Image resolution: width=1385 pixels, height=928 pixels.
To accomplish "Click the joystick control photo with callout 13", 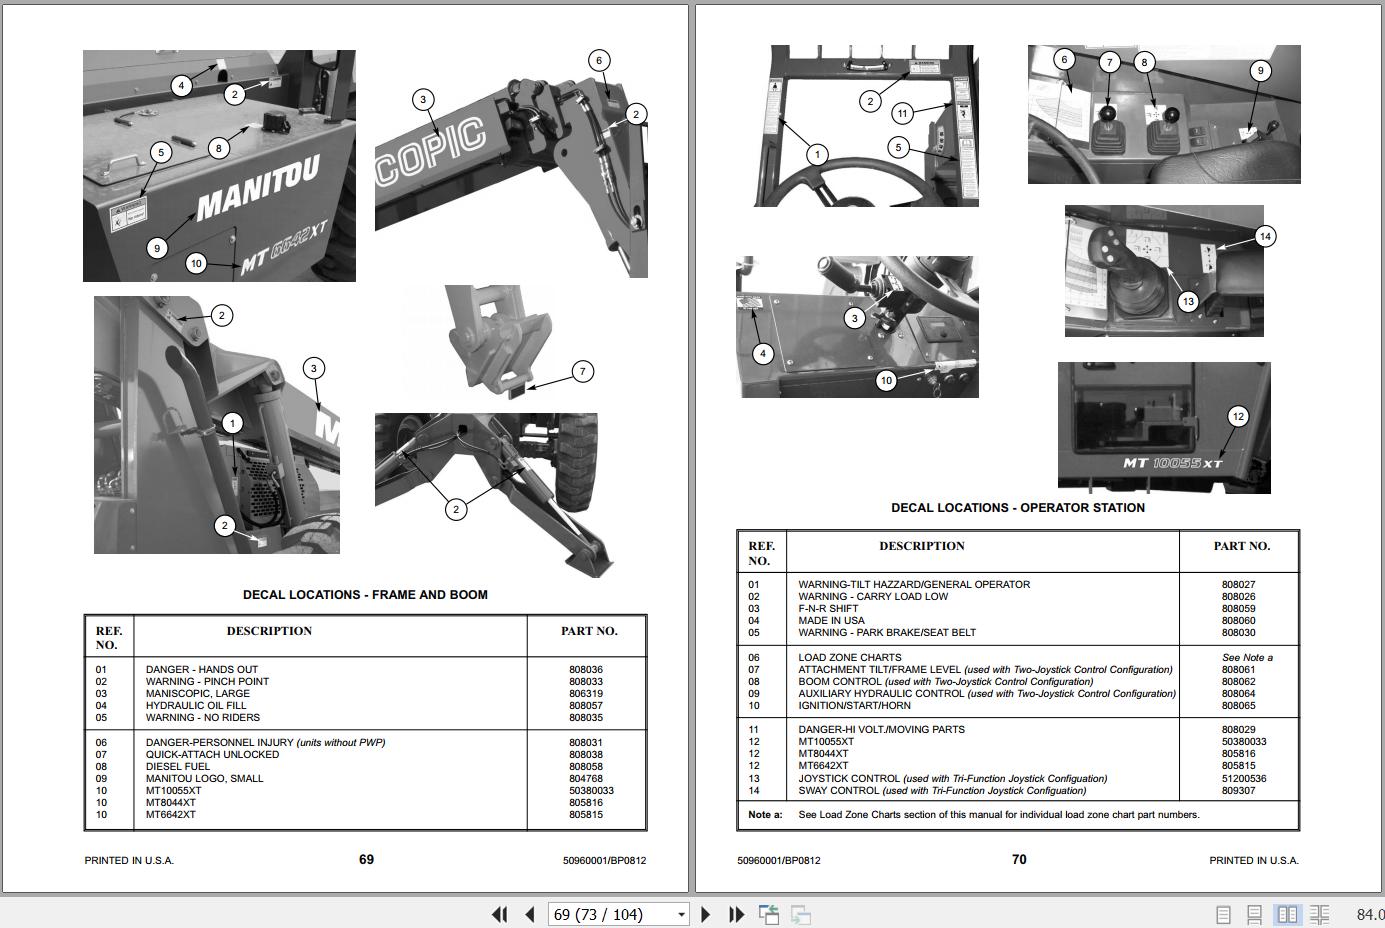I will (1164, 272).
